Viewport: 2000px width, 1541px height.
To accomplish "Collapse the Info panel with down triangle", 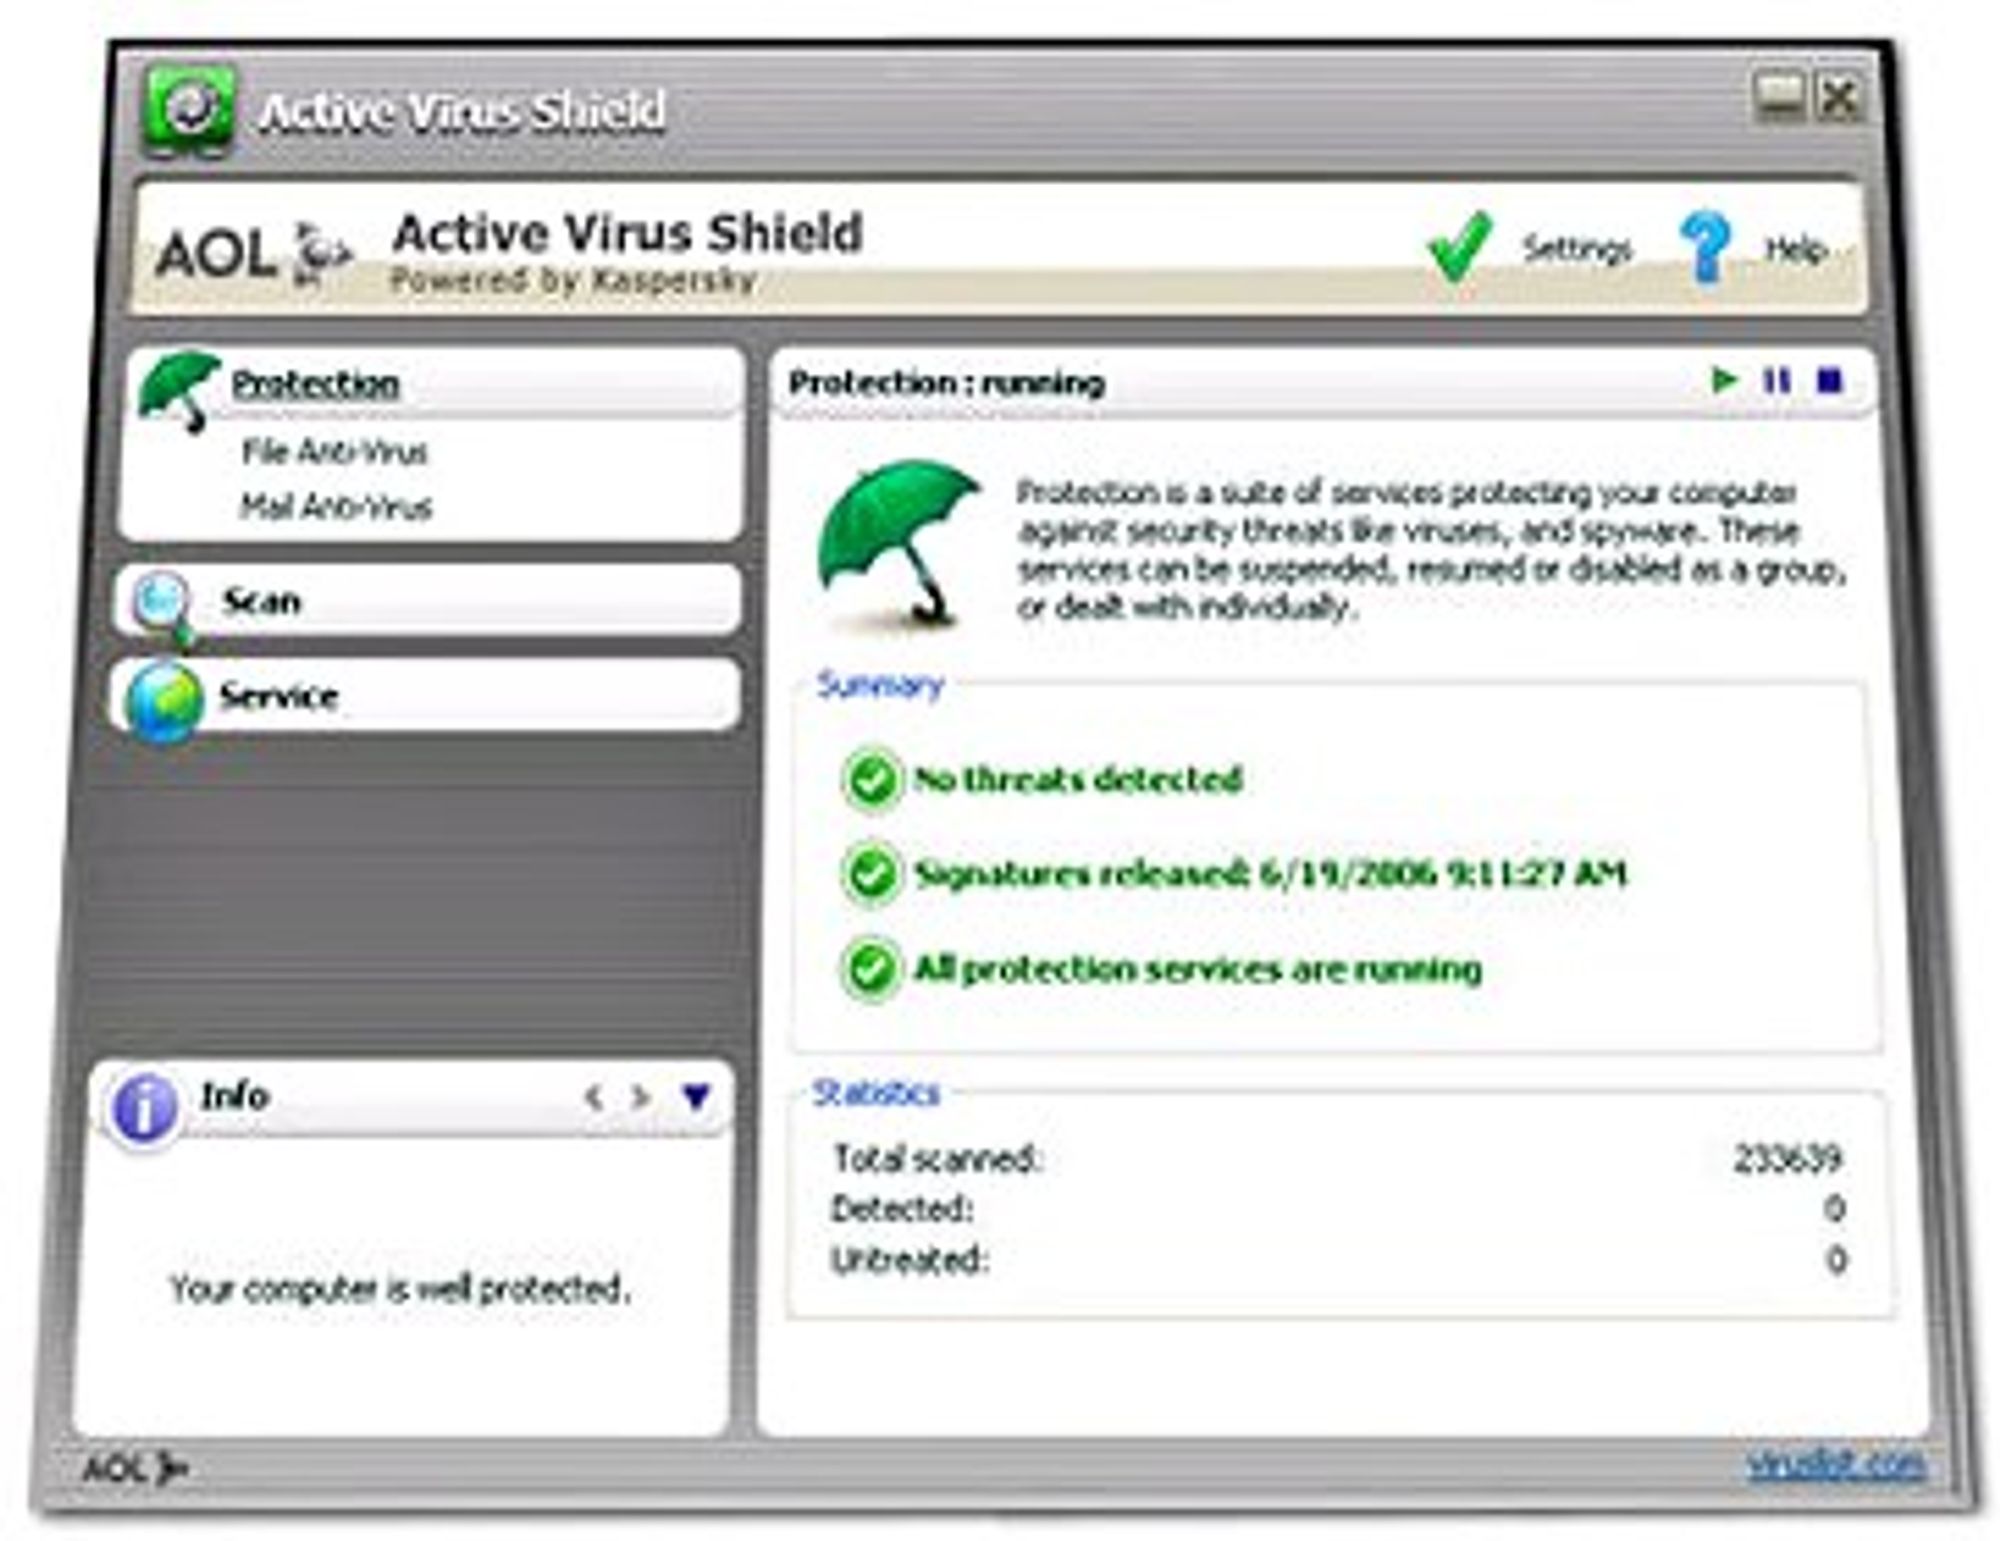I will (x=697, y=1098).
